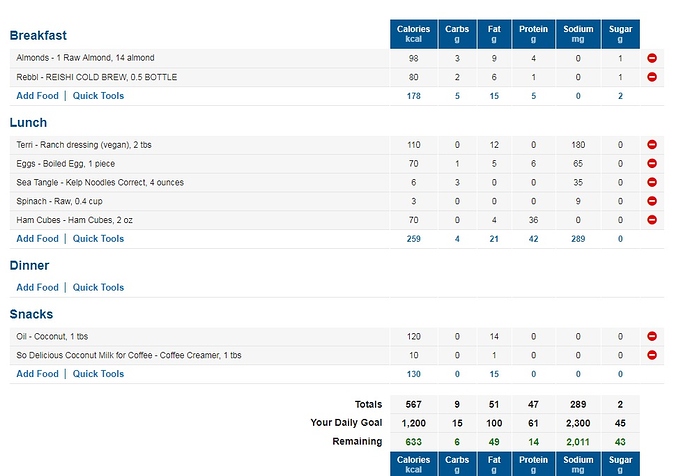Open Quick Tools for Dinner

[x=98, y=287]
